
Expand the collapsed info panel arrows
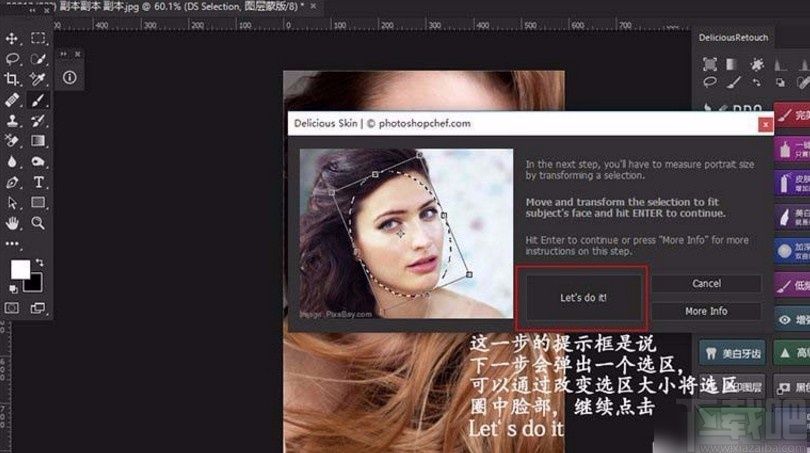pos(64,54)
